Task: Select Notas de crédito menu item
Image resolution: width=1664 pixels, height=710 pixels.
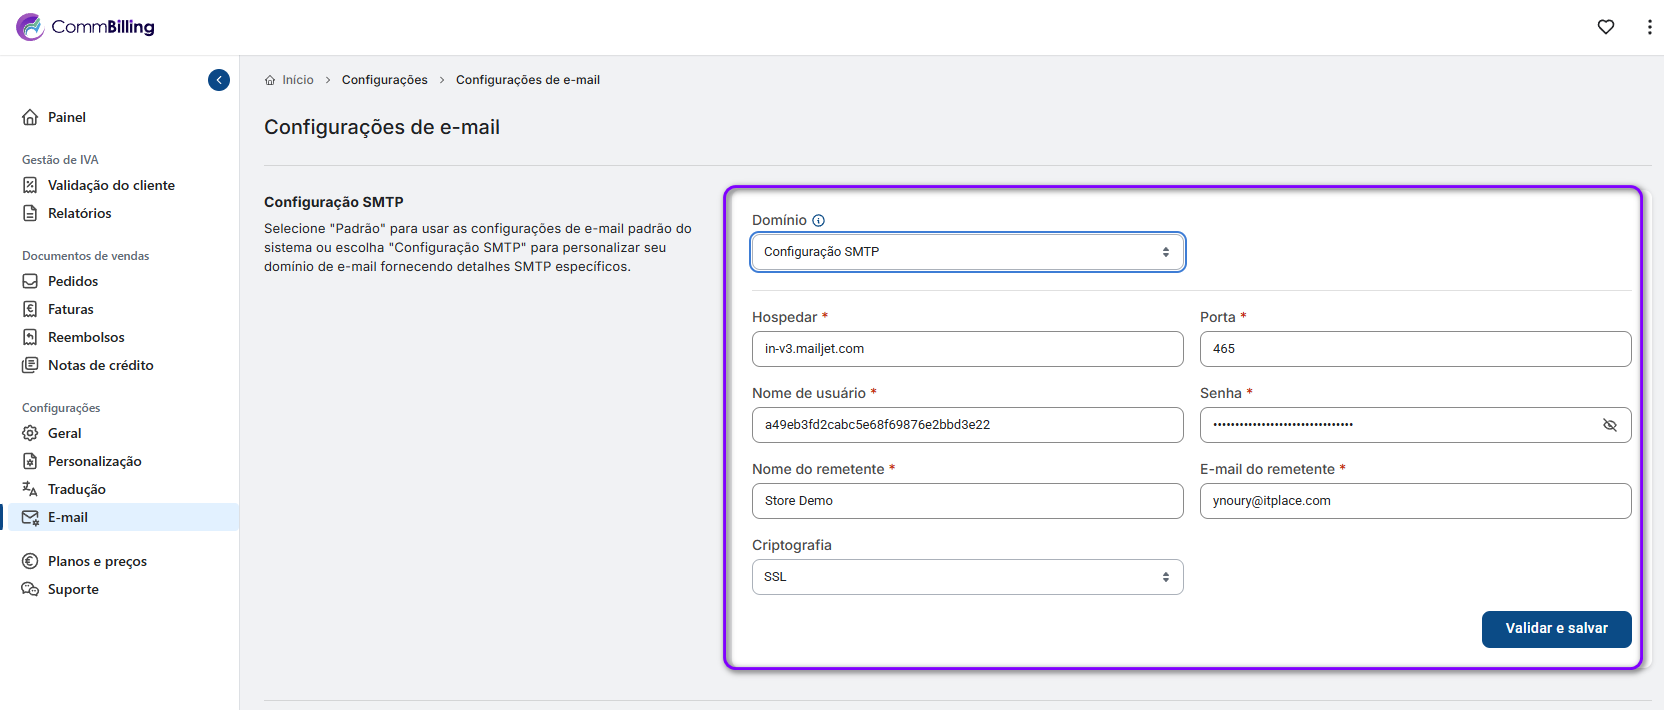Action: point(100,365)
